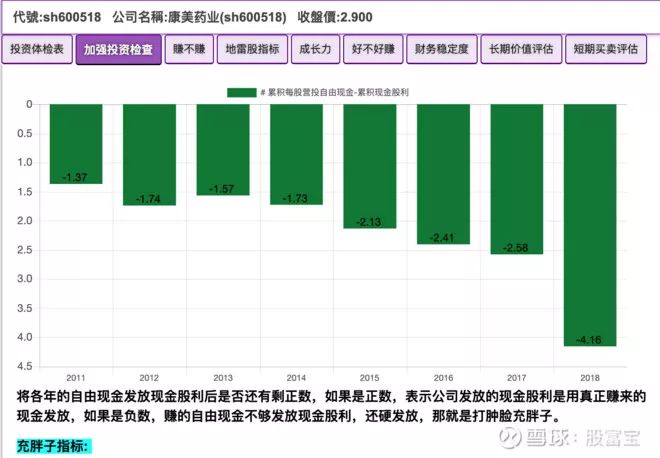
Task: Click the 2012 bar labeled -1.74
Action: point(149,154)
